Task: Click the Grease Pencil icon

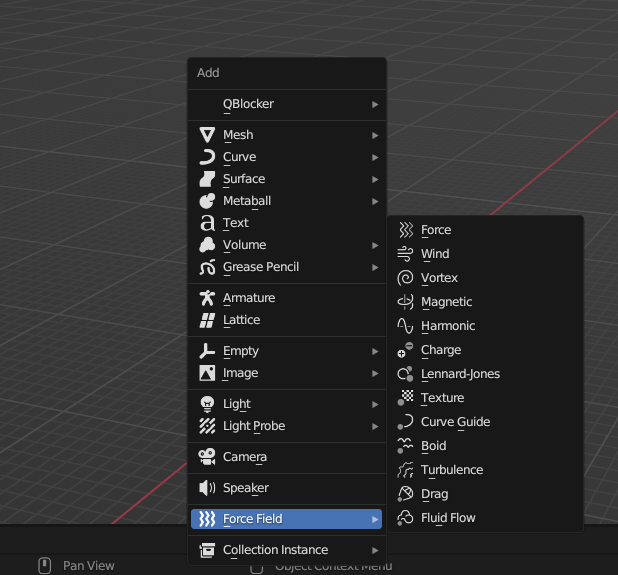Action: 207,267
